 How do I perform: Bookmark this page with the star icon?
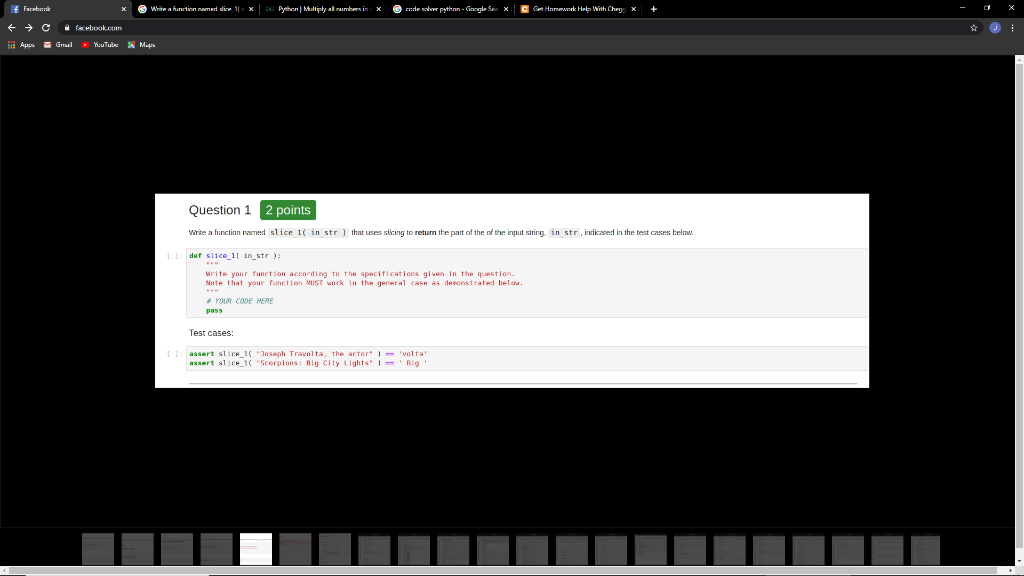tap(974, 27)
